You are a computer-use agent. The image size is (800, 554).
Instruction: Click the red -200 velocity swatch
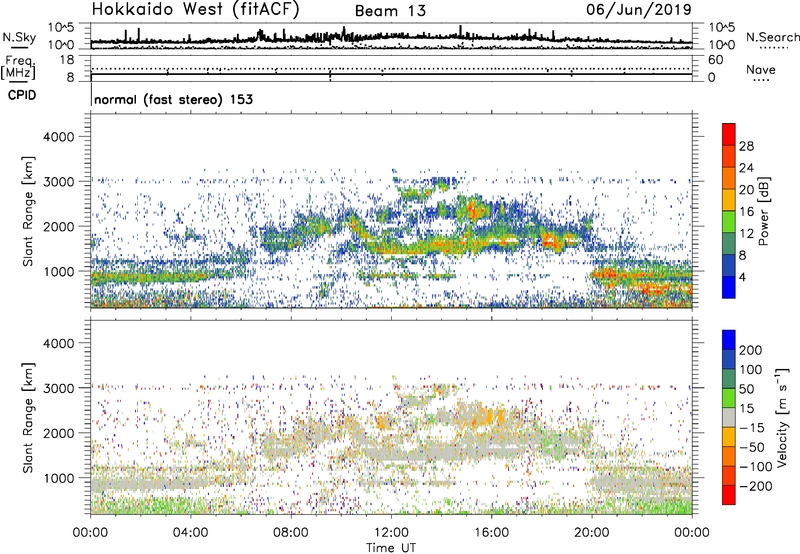(x=729, y=495)
